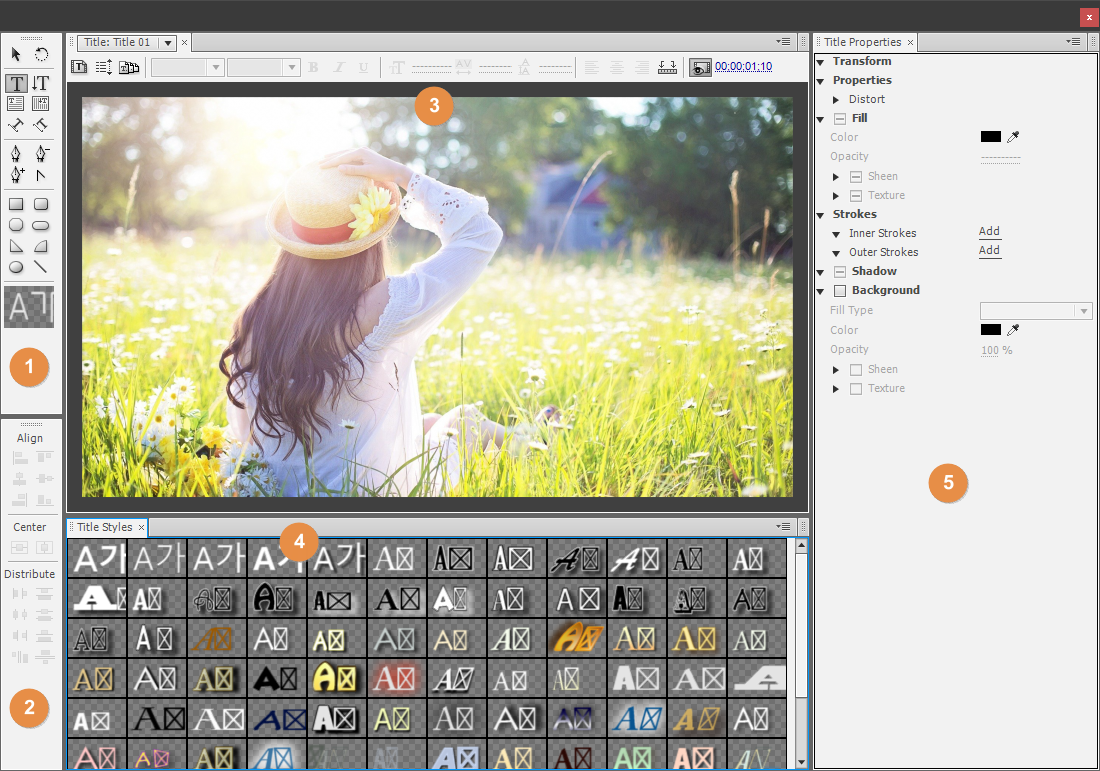
Task: Open the Title Properties panel menu
Action: point(1073,42)
